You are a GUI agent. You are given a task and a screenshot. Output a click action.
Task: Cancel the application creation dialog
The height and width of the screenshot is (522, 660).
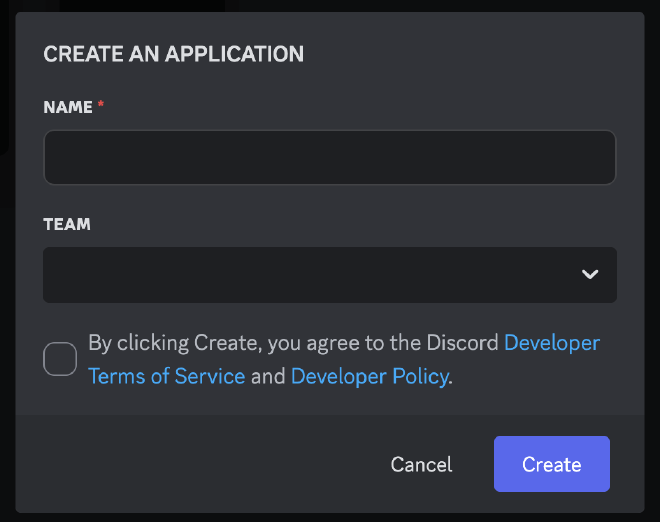[421, 464]
